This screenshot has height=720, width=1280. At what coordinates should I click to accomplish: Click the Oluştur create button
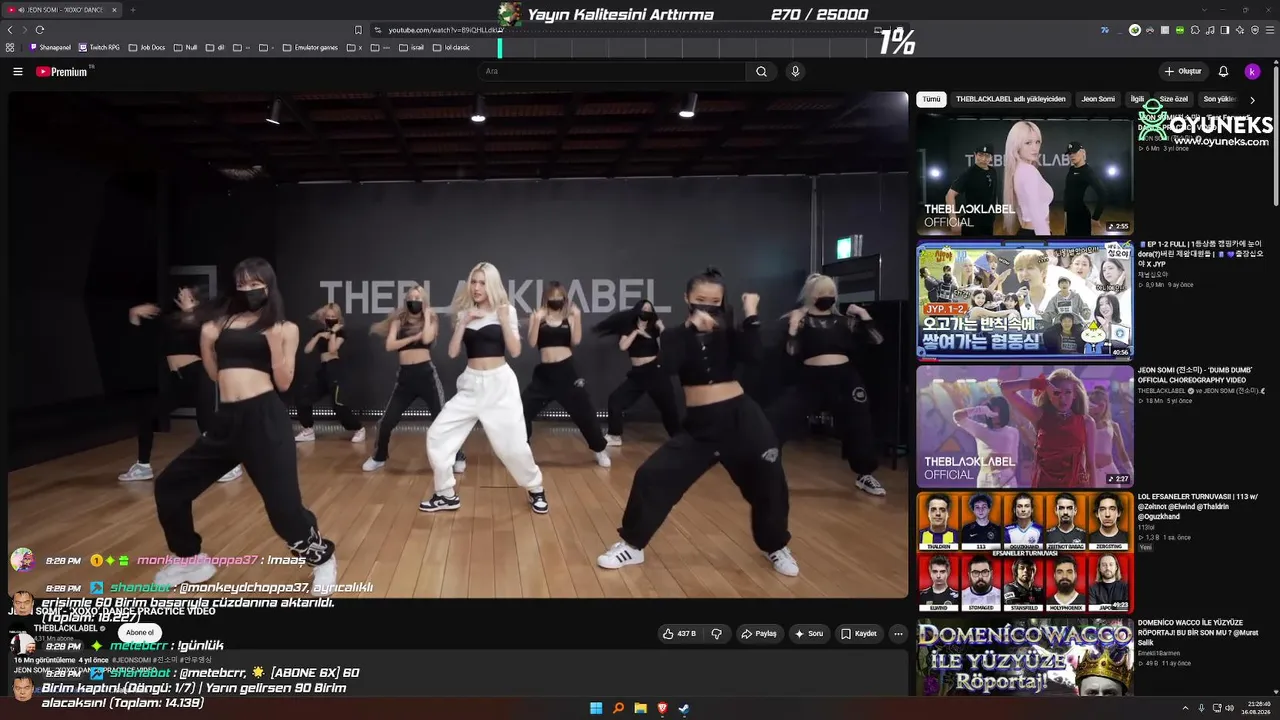pos(1183,71)
